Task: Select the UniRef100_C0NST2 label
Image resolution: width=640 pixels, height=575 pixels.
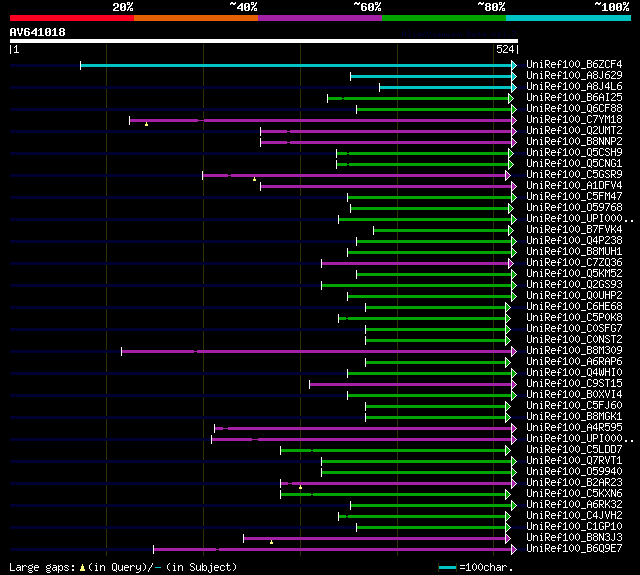Action: (574, 340)
